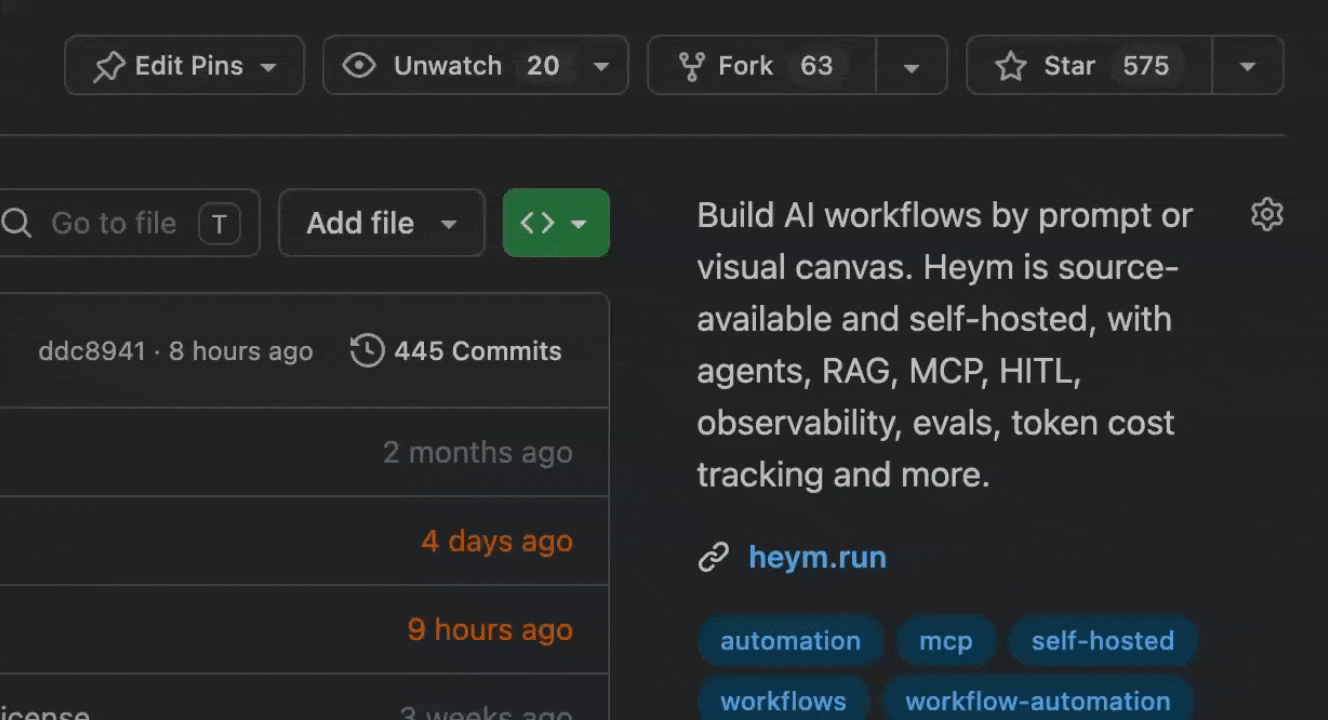Open the Add file dropdown

381,223
